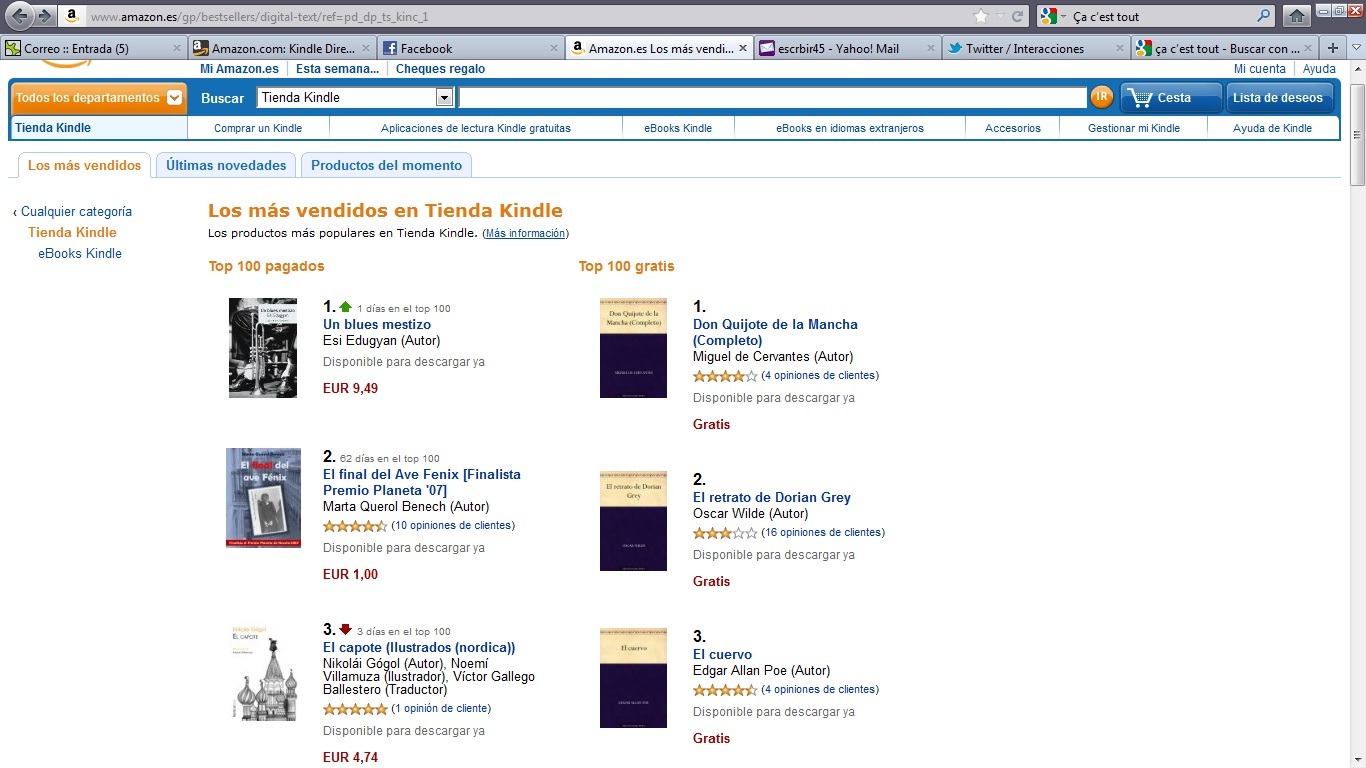Open a new tab with plus icon

[x=1332, y=48]
